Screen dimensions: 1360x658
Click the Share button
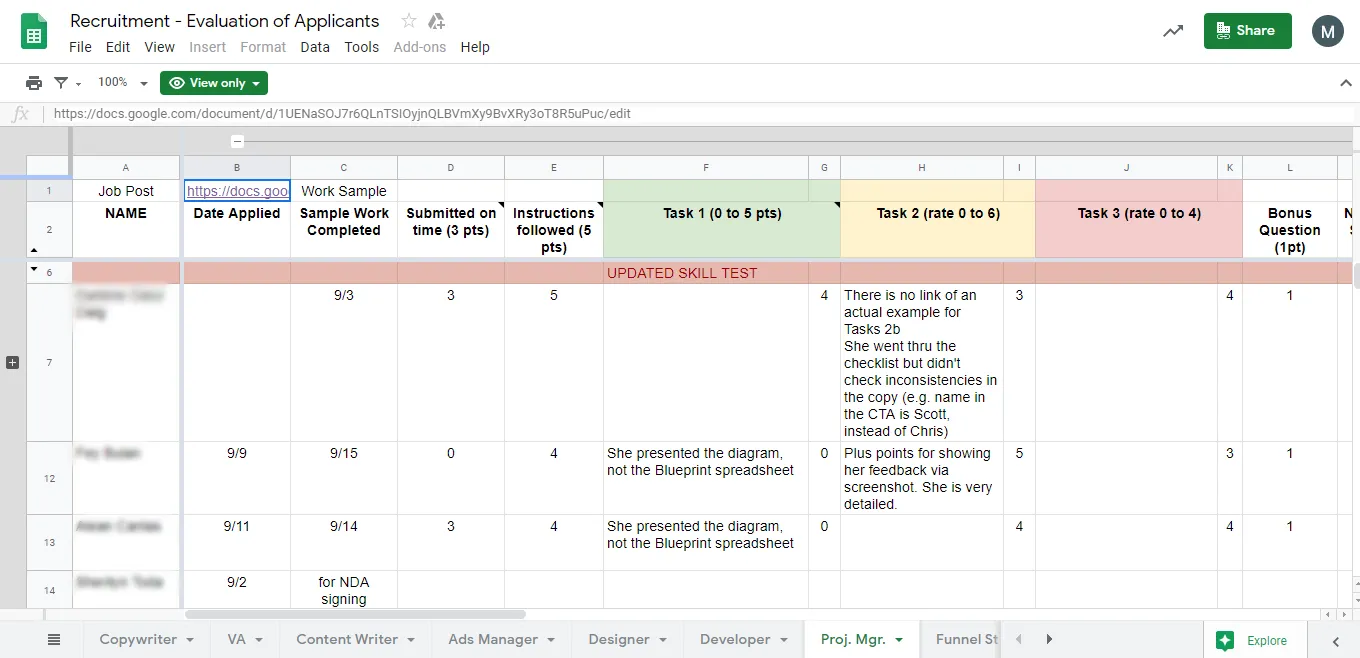coord(1247,31)
